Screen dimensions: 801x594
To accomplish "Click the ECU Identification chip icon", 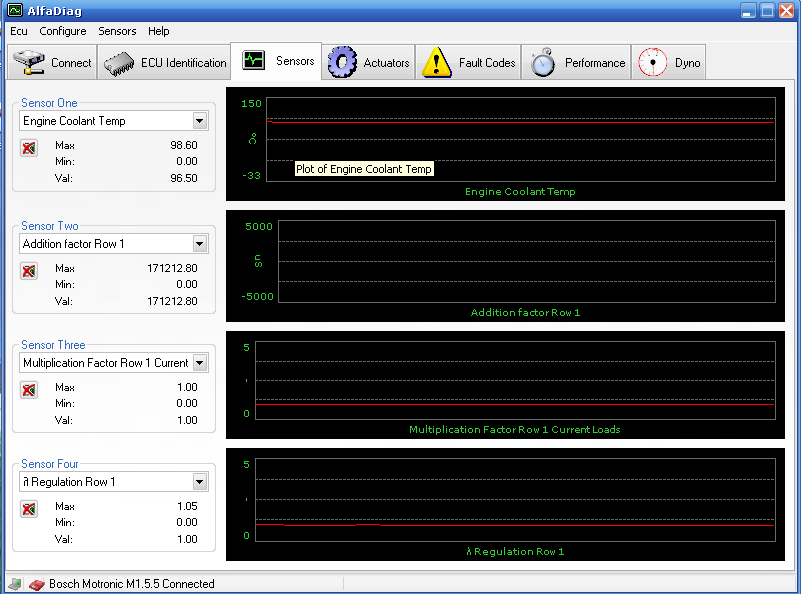I will point(118,62).
